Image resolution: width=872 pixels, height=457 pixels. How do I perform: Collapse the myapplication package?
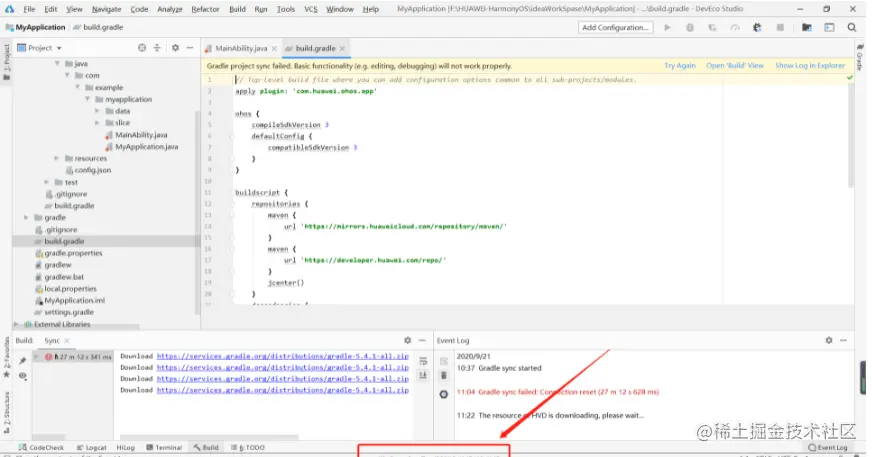[87, 99]
